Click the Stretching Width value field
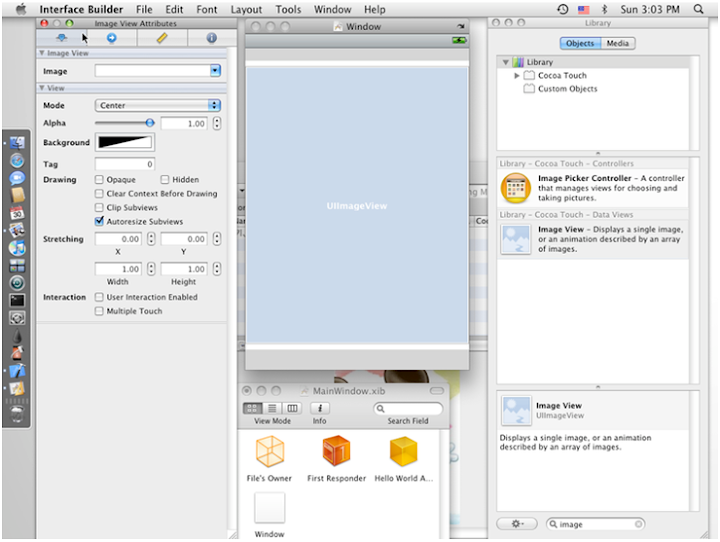 pyautogui.click(x=118, y=269)
